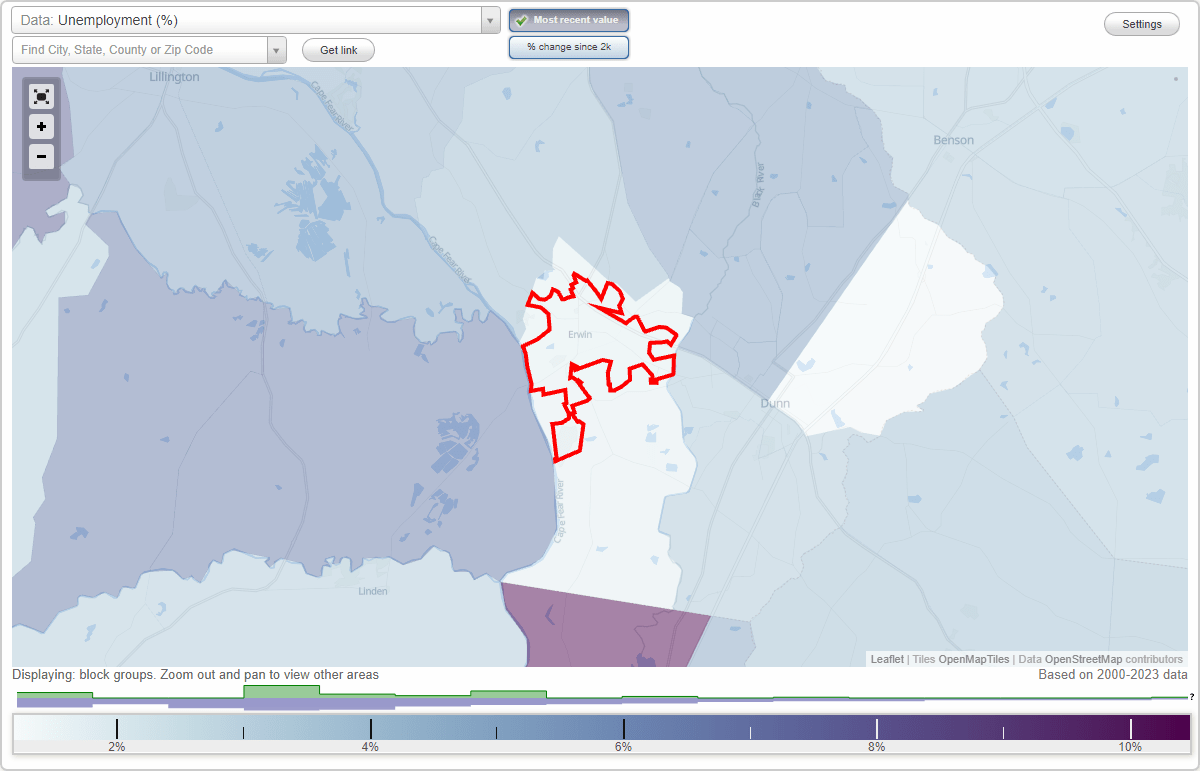Switch to % change since 2k view
1200x771 pixels.
[x=568, y=46]
